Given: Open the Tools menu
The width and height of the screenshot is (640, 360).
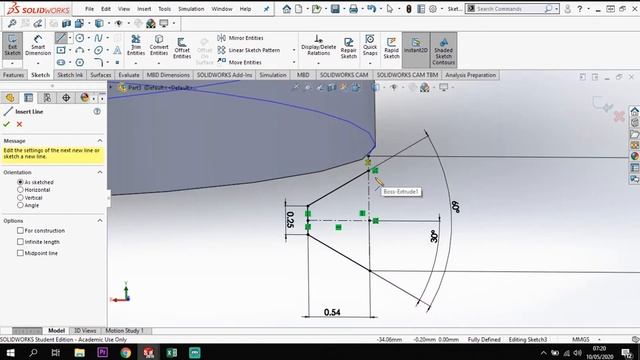Looking at the screenshot, I should click(164, 9).
